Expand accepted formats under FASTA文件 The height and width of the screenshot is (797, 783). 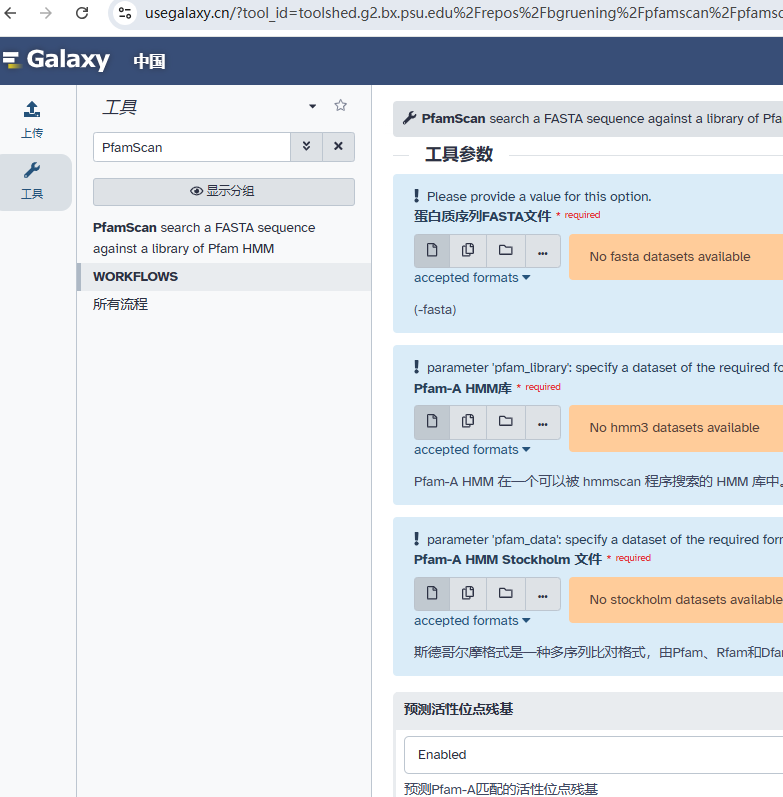point(472,278)
